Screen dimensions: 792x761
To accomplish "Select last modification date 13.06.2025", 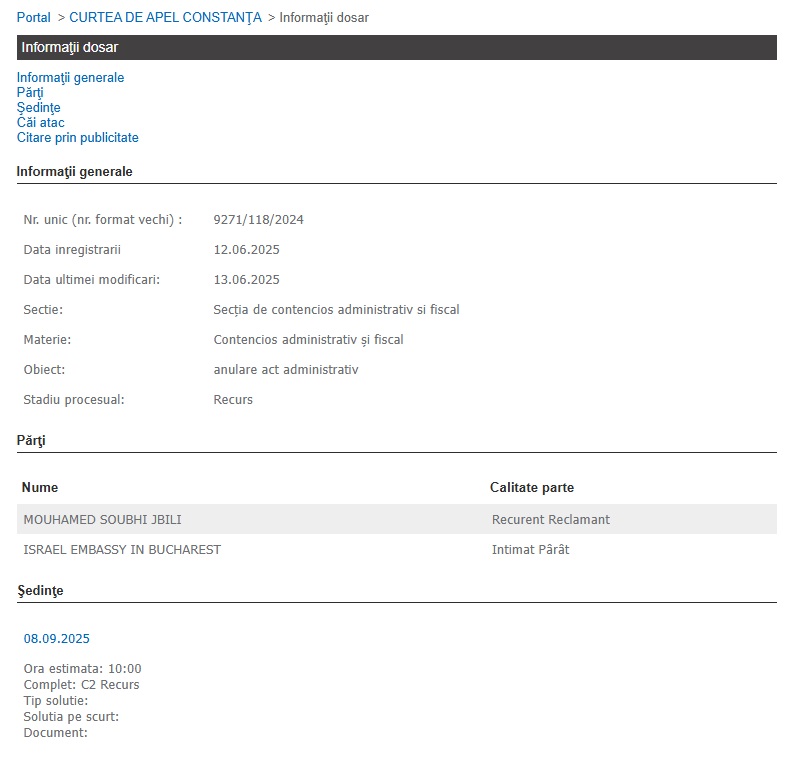I will (x=246, y=280).
